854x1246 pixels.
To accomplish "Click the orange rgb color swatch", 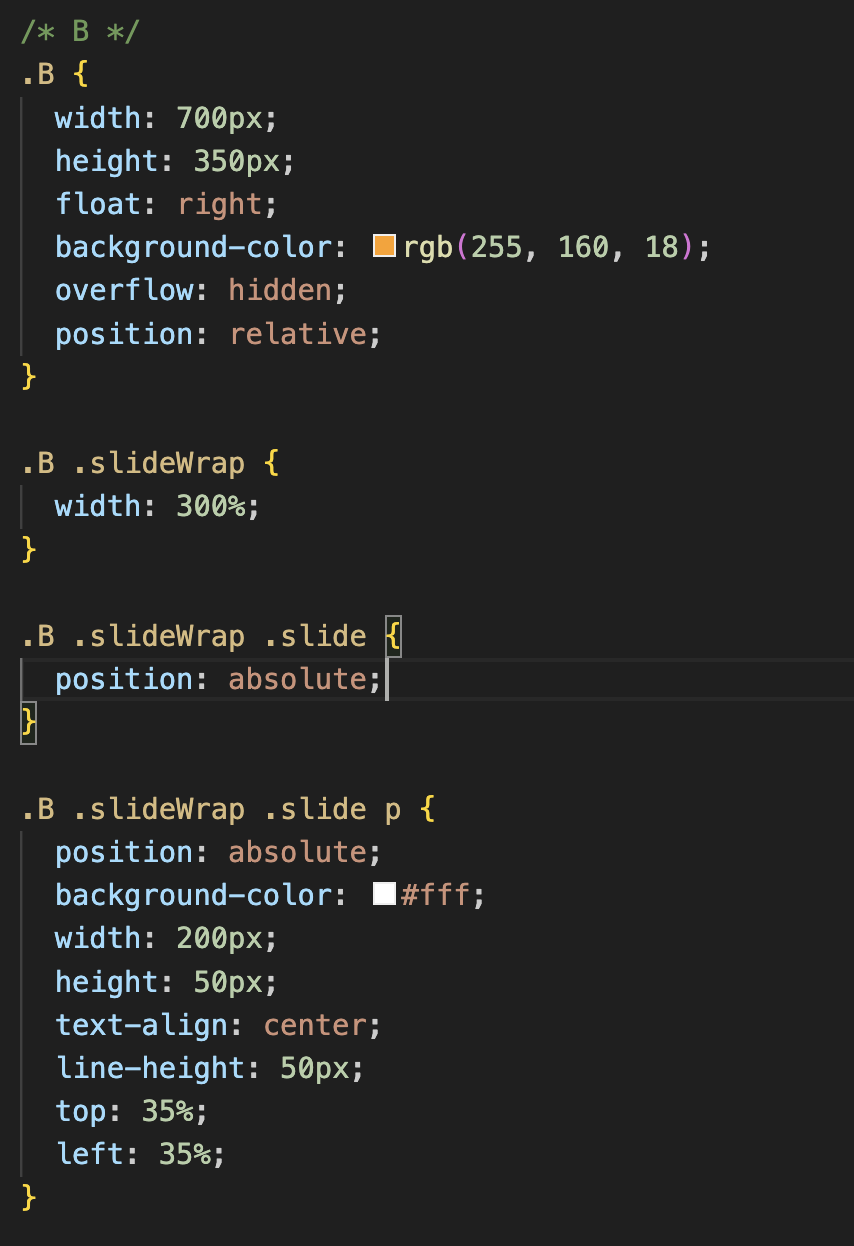I will [x=384, y=246].
